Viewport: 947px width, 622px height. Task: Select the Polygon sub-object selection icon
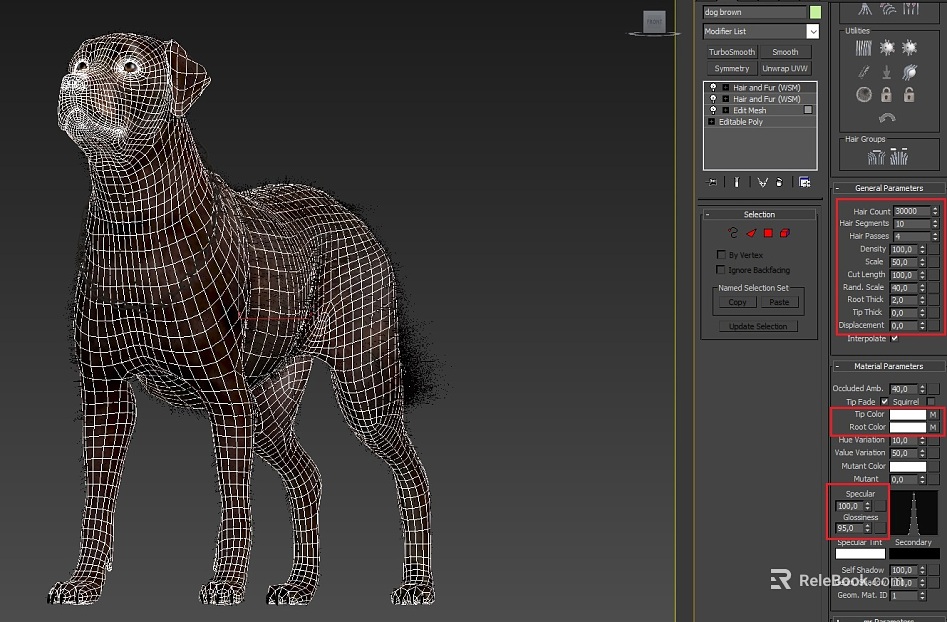tap(768, 233)
